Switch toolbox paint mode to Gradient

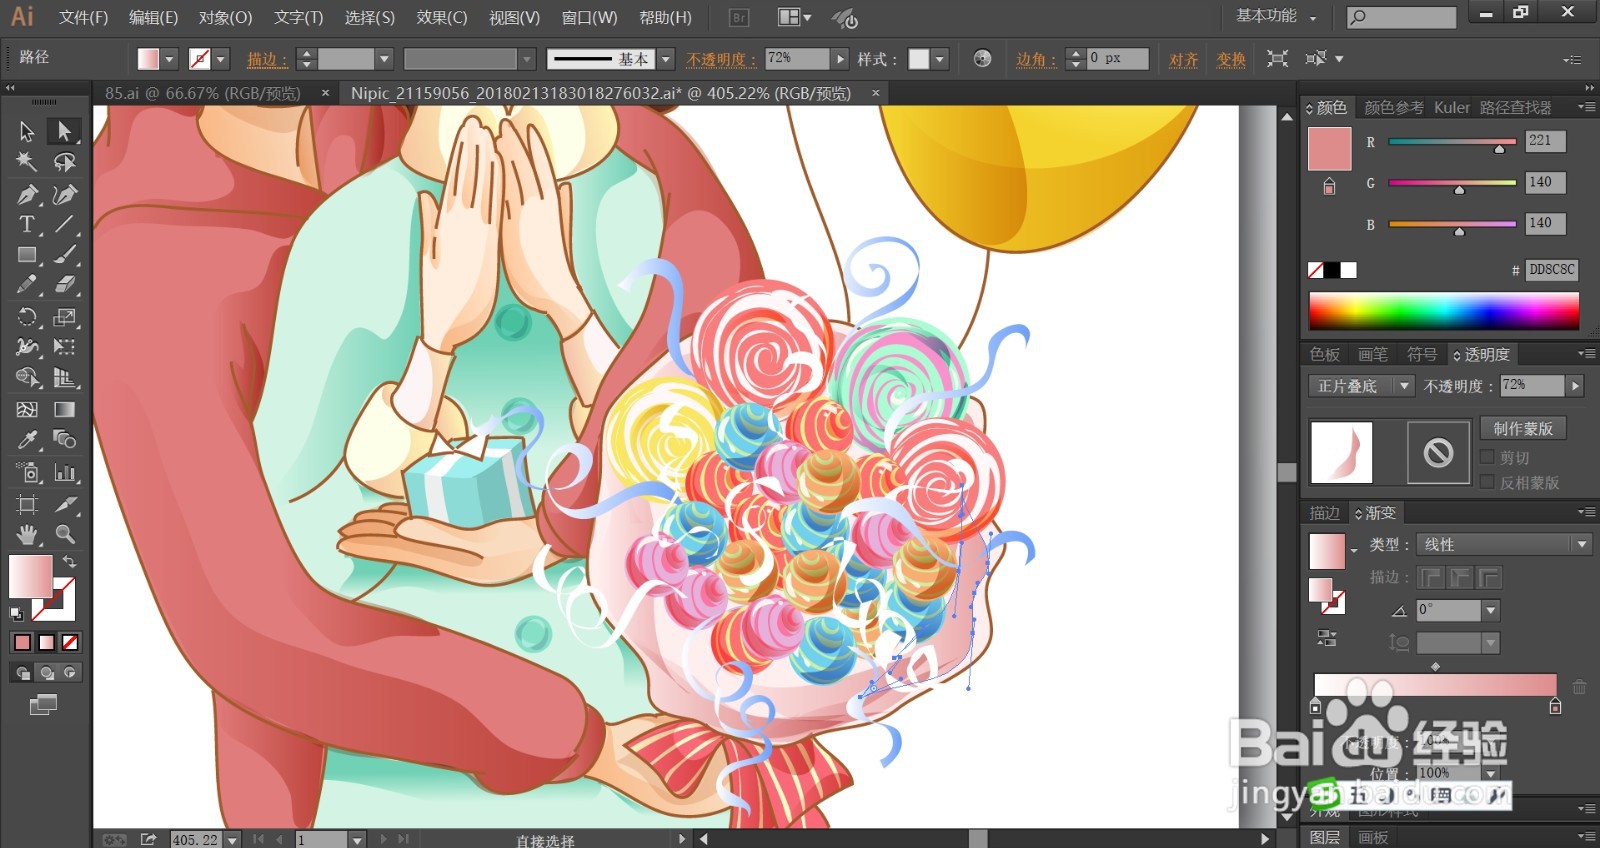coord(46,642)
